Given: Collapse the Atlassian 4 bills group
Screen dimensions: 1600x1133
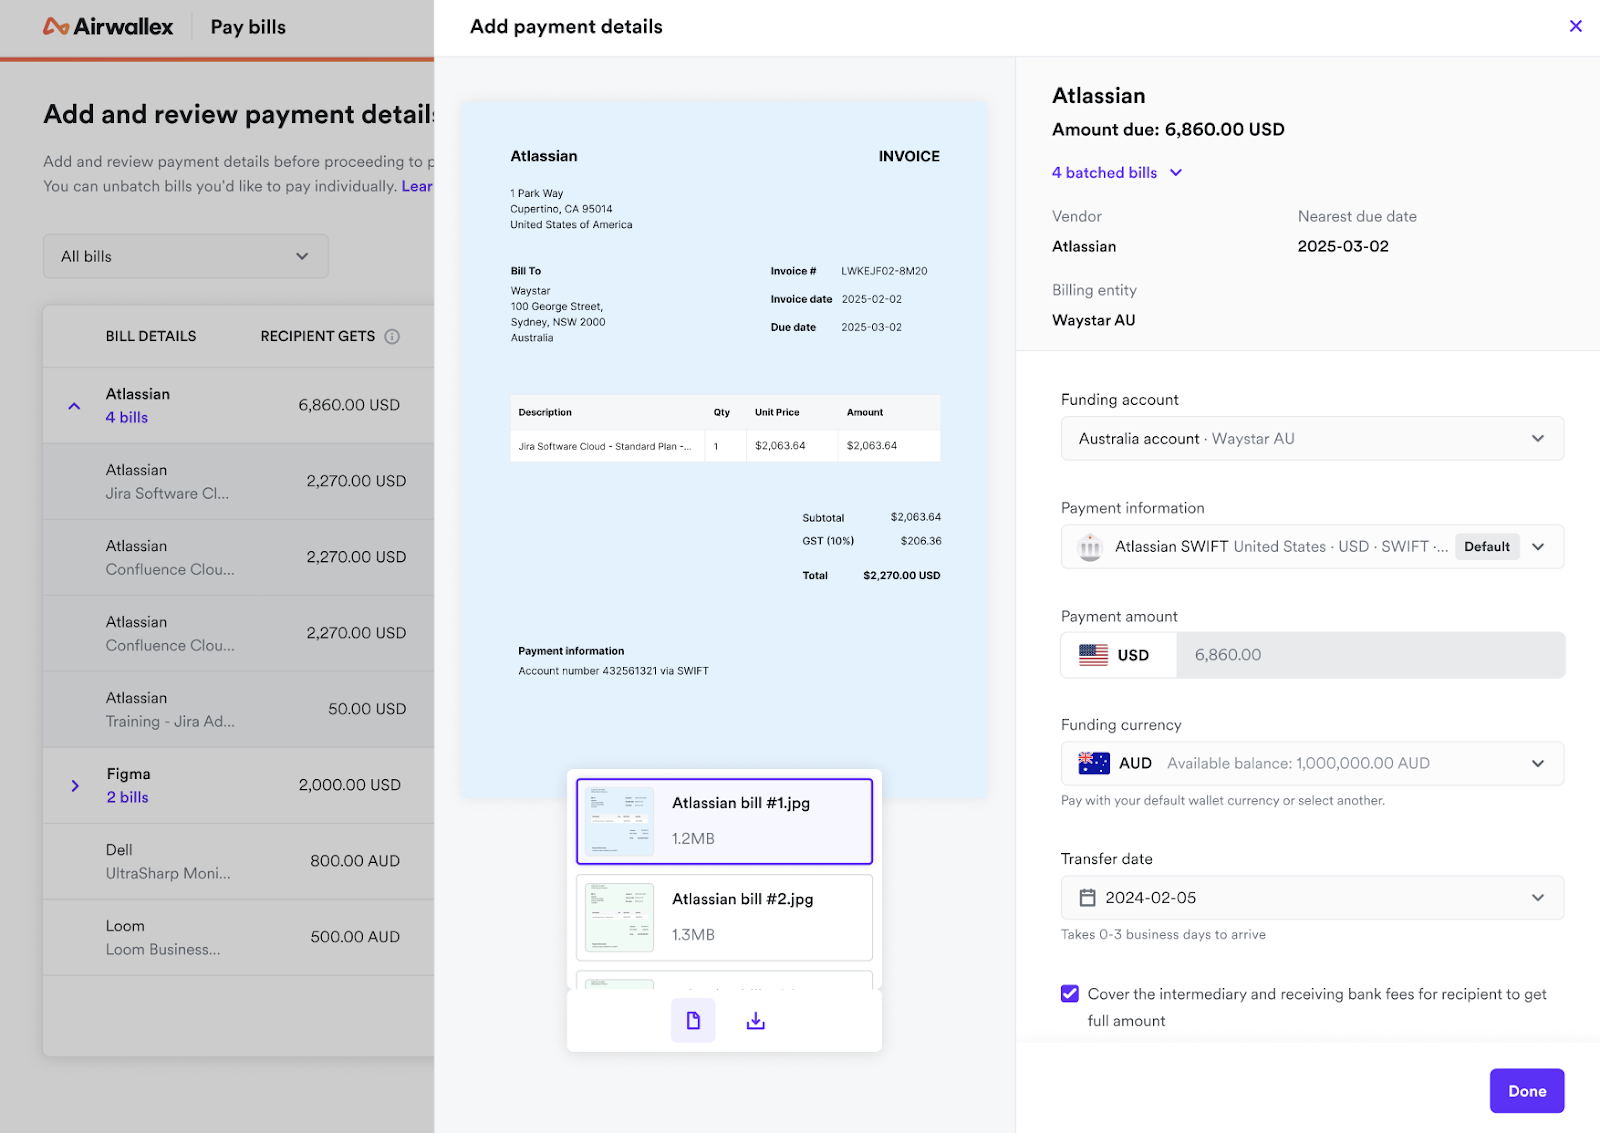Looking at the screenshot, I should 74,406.
